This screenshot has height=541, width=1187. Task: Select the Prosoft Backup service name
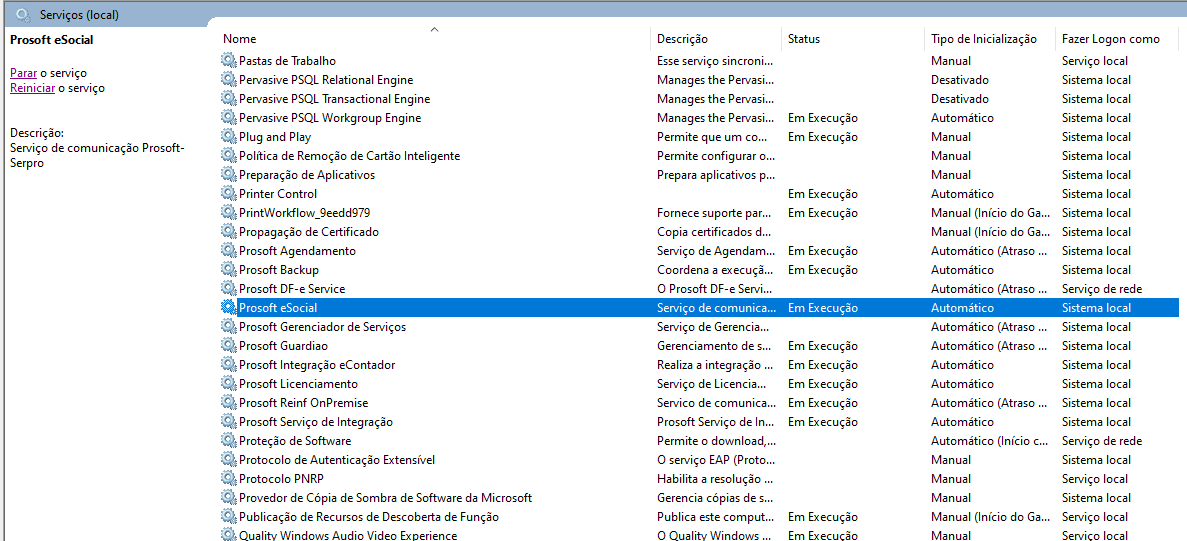coord(279,269)
